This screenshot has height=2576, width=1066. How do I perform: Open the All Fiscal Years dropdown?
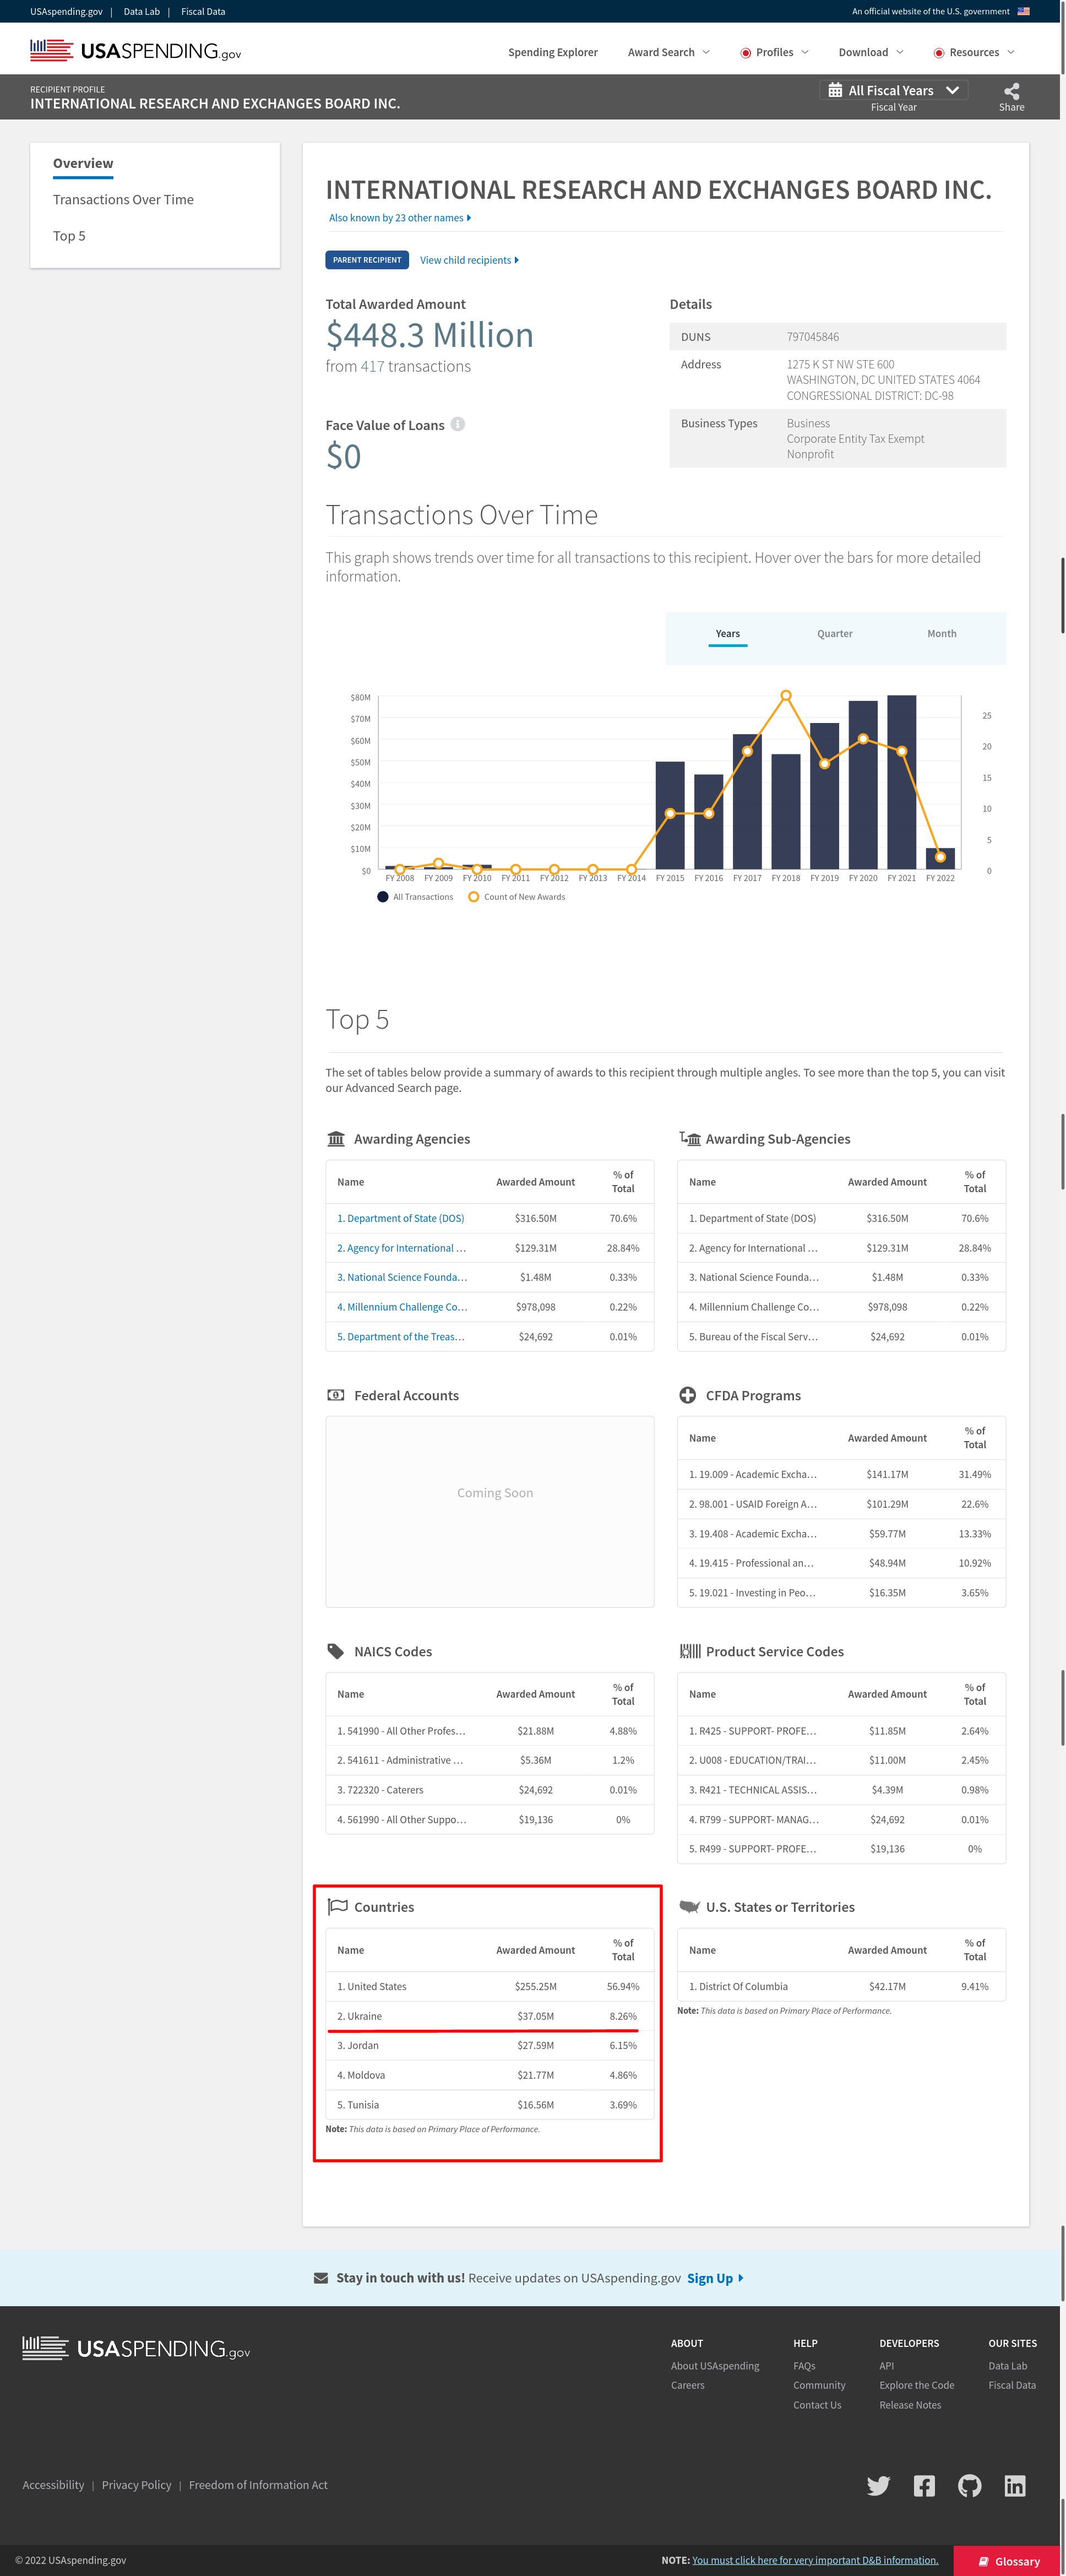(893, 90)
